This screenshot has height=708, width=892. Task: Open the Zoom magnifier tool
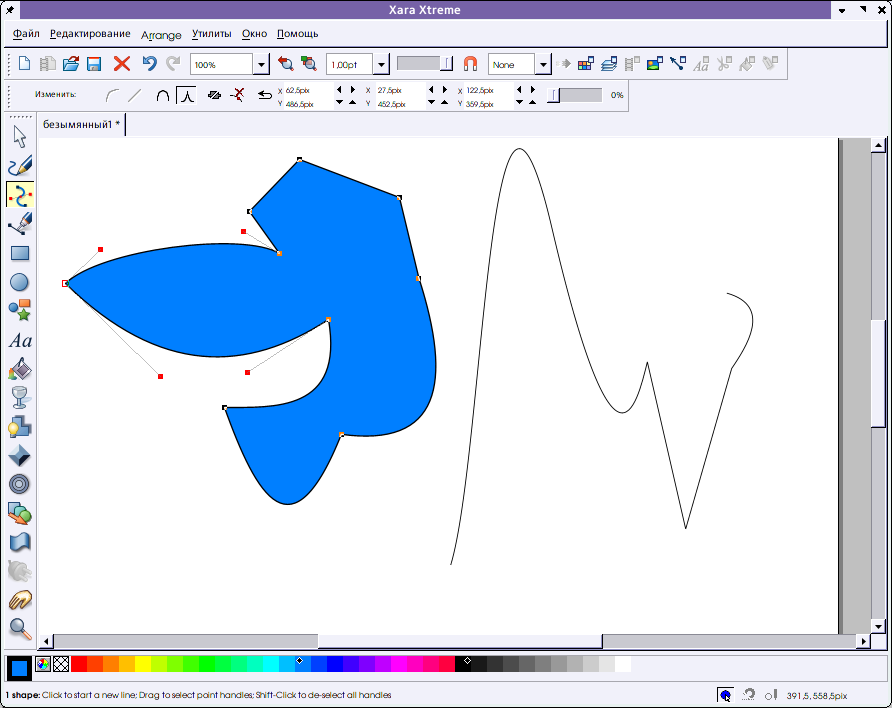pyautogui.click(x=19, y=628)
